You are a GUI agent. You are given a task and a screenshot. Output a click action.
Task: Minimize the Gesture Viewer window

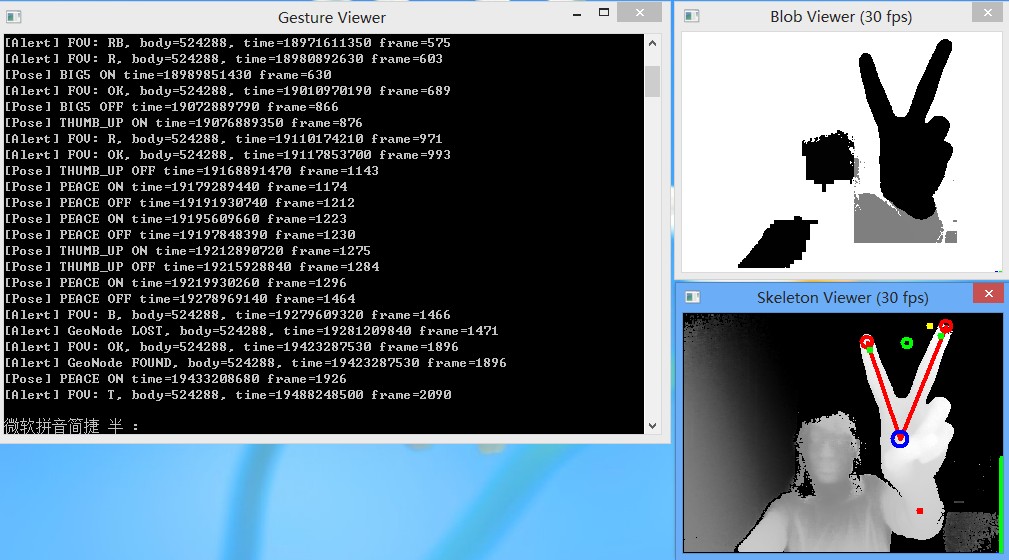click(x=577, y=14)
